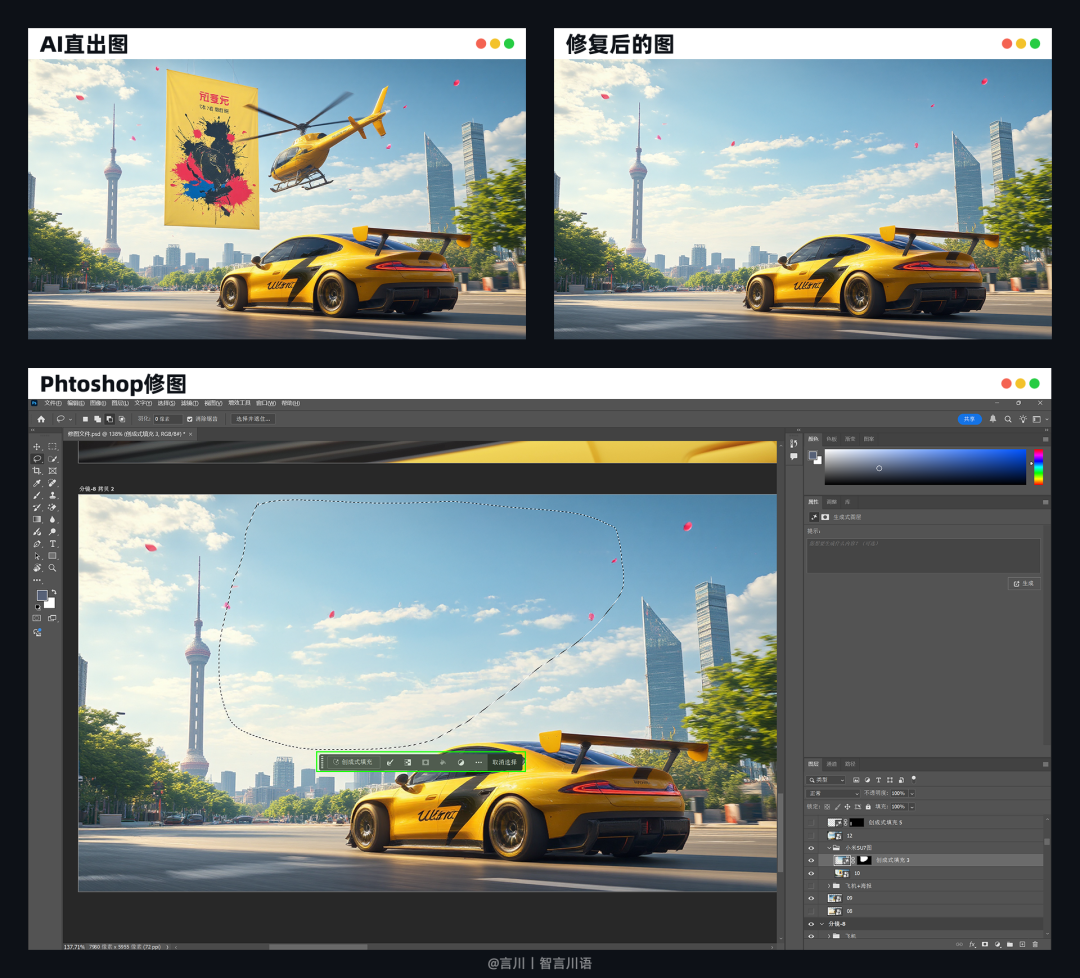Toggle visibility of layer 09

[x=811, y=898]
